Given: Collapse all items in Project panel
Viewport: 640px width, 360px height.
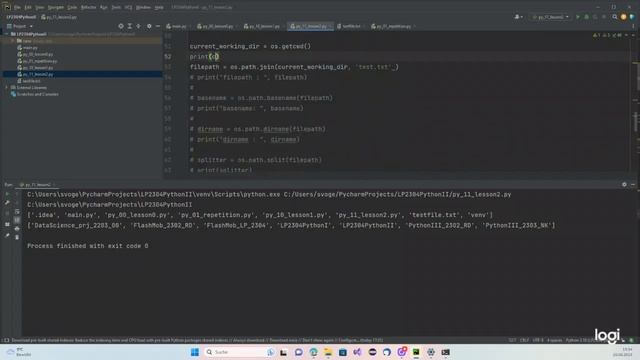Looking at the screenshot, I should [x=138, y=26].
